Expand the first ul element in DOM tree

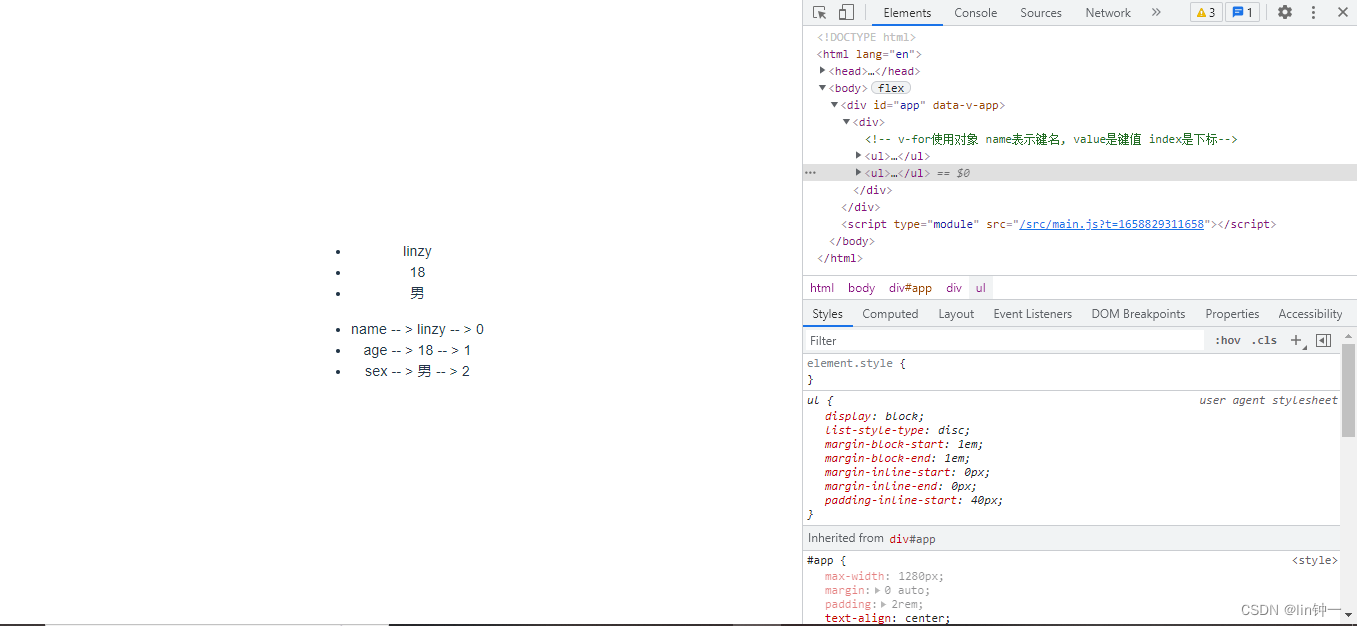click(859, 155)
